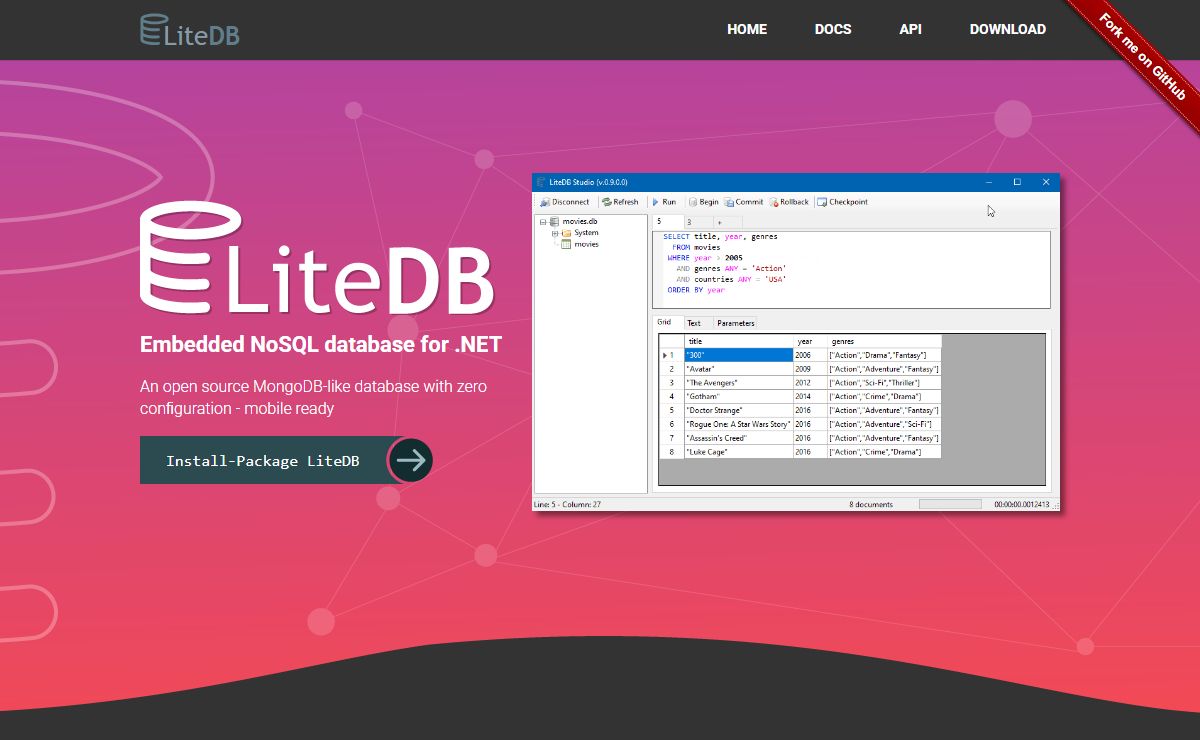Click the LiteDB Studio maximize button
The width and height of the screenshot is (1200, 740).
[1017, 182]
